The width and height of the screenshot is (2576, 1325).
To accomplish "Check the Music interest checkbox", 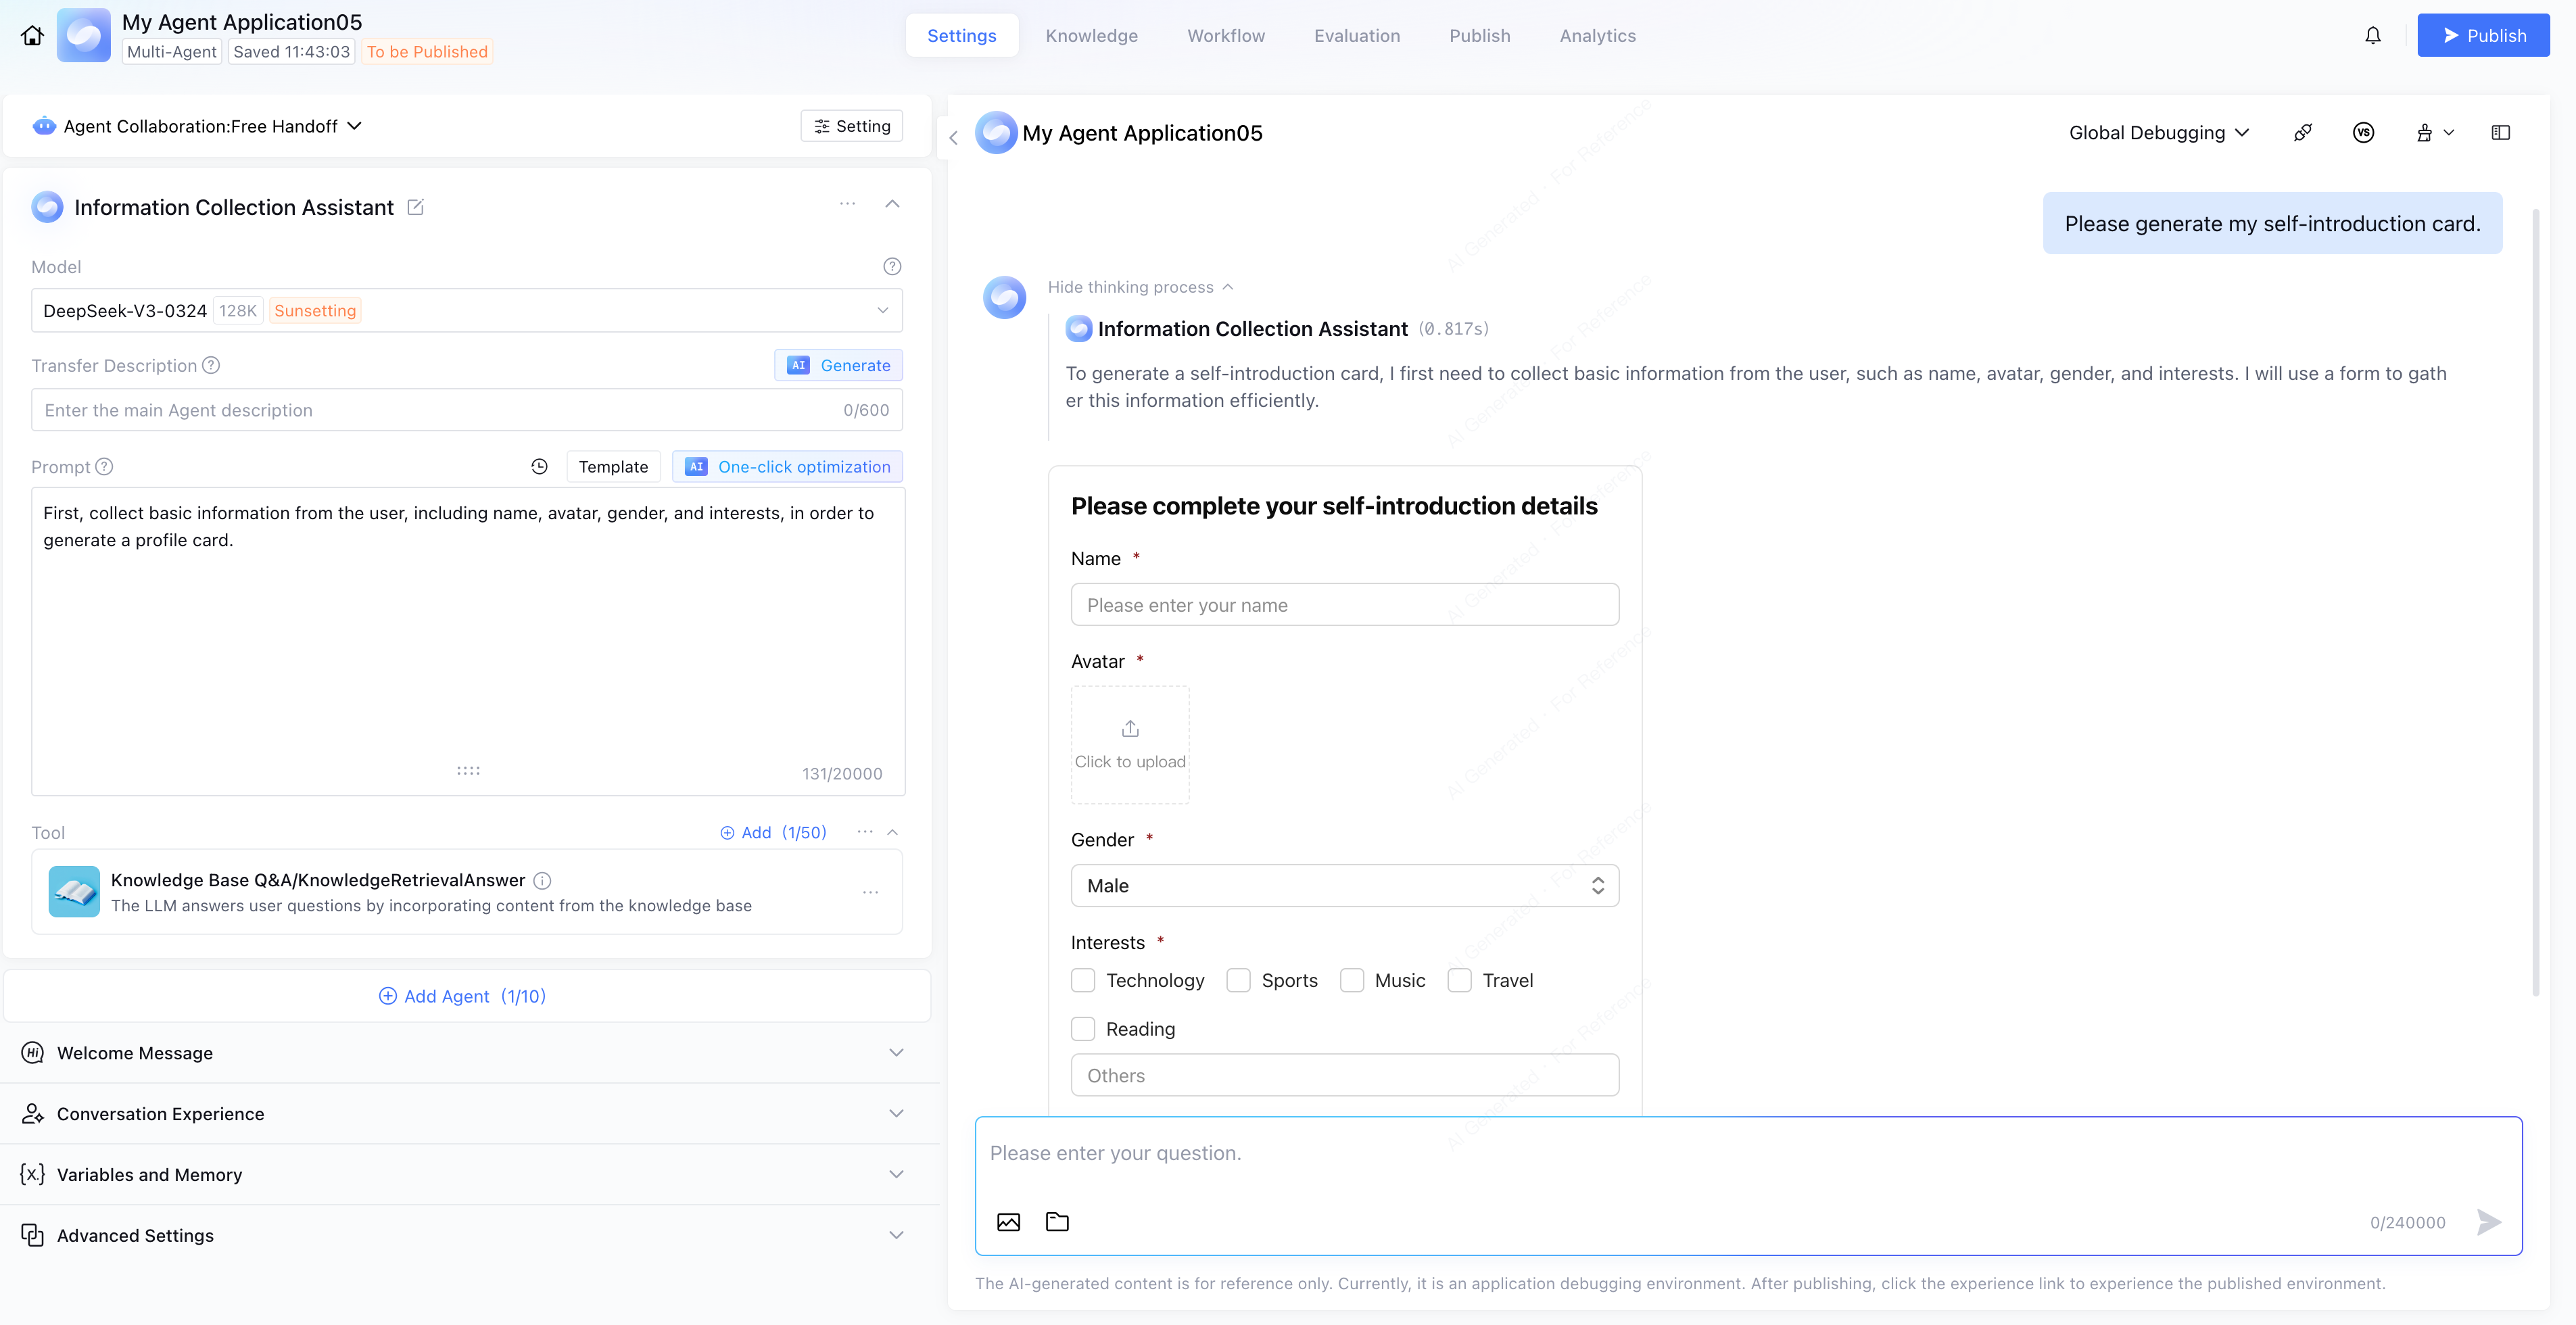I will pyautogui.click(x=1352, y=980).
